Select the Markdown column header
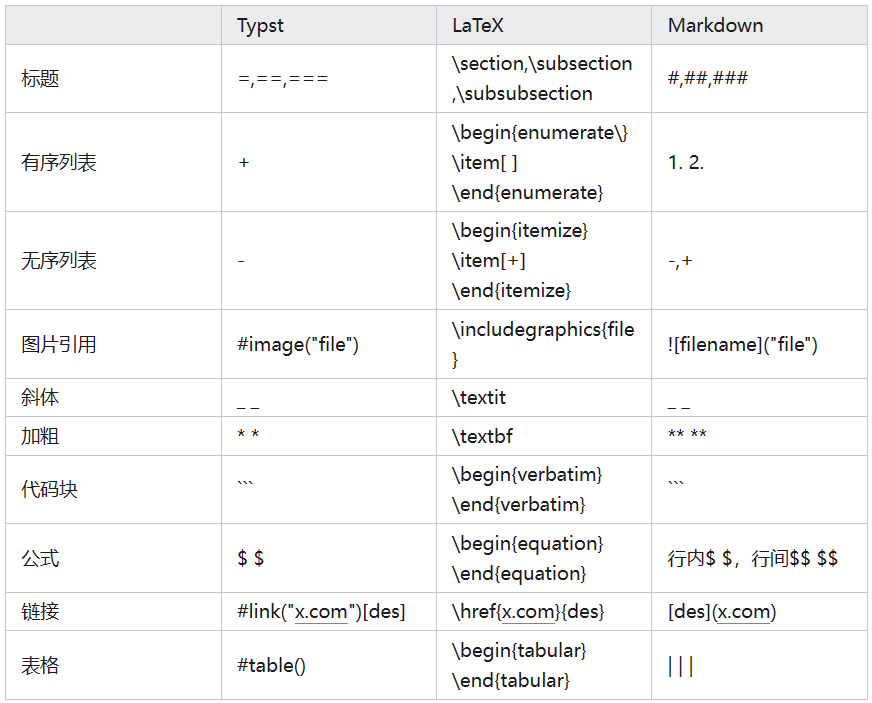Image resolution: width=872 pixels, height=703 pixels. tap(715, 26)
